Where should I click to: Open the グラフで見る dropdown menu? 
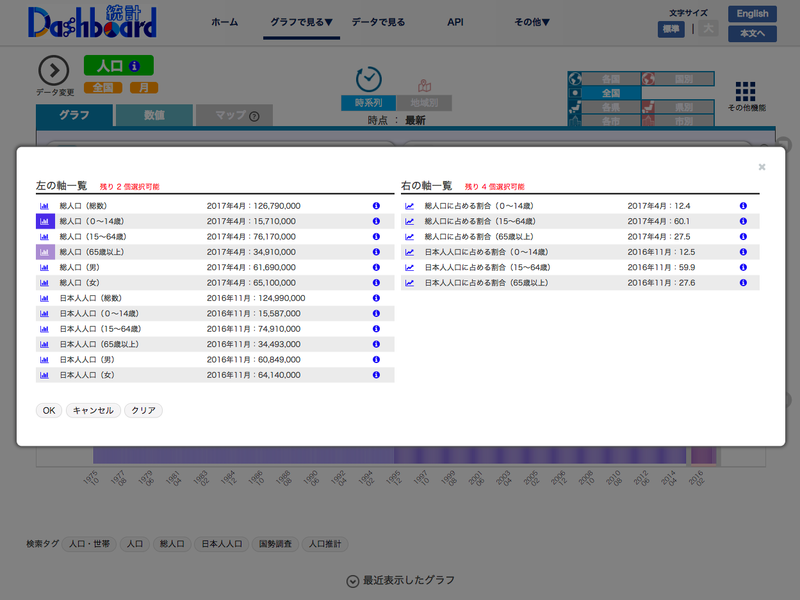pos(302,22)
